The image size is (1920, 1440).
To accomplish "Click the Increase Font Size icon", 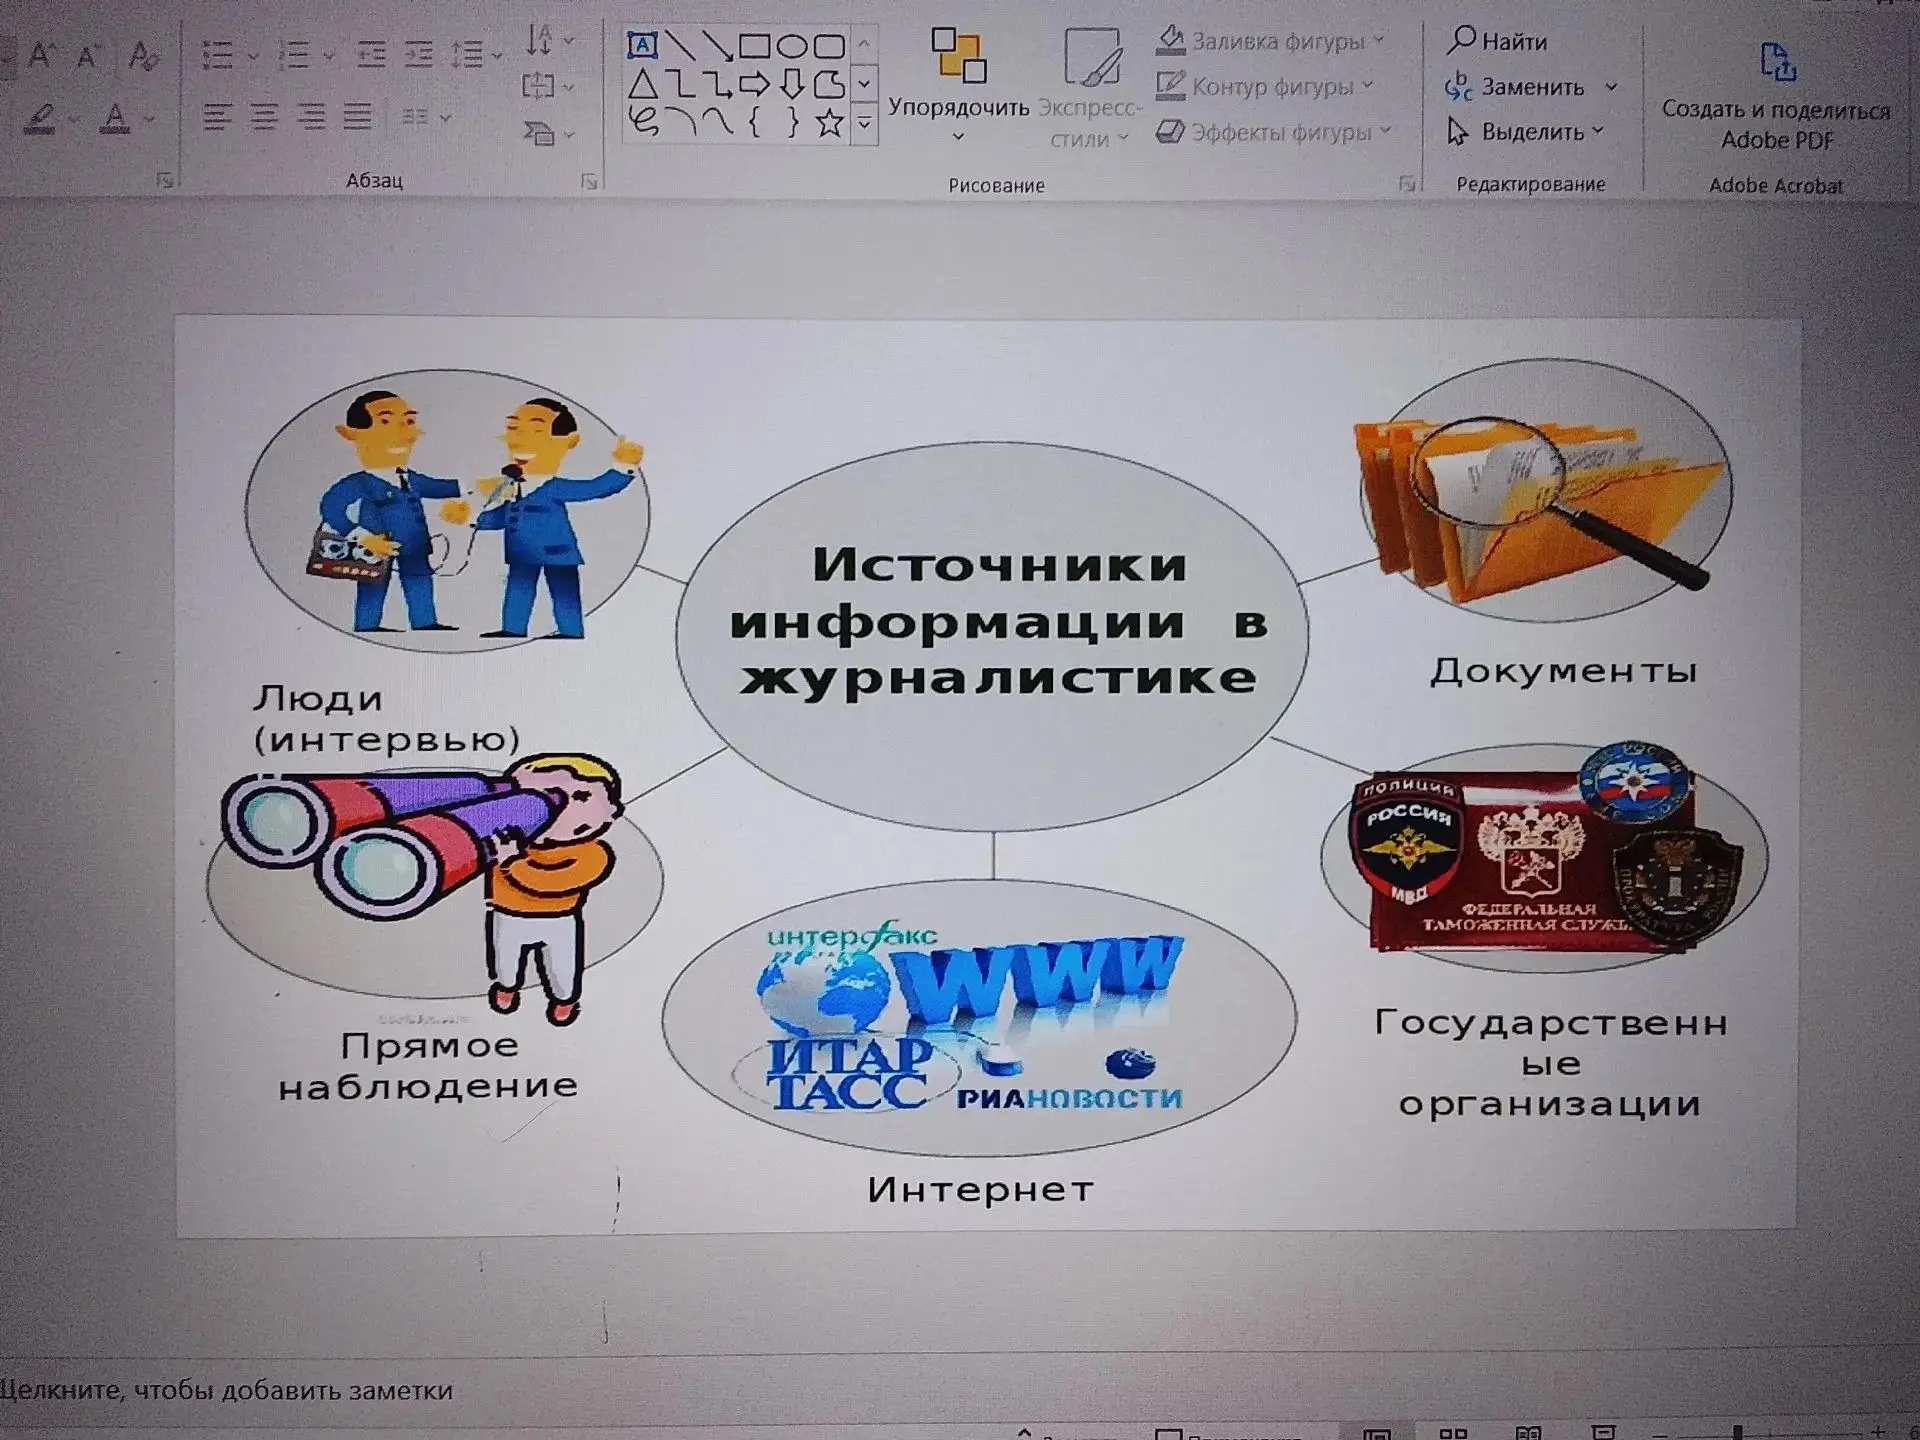I will pyautogui.click(x=40, y=54).
